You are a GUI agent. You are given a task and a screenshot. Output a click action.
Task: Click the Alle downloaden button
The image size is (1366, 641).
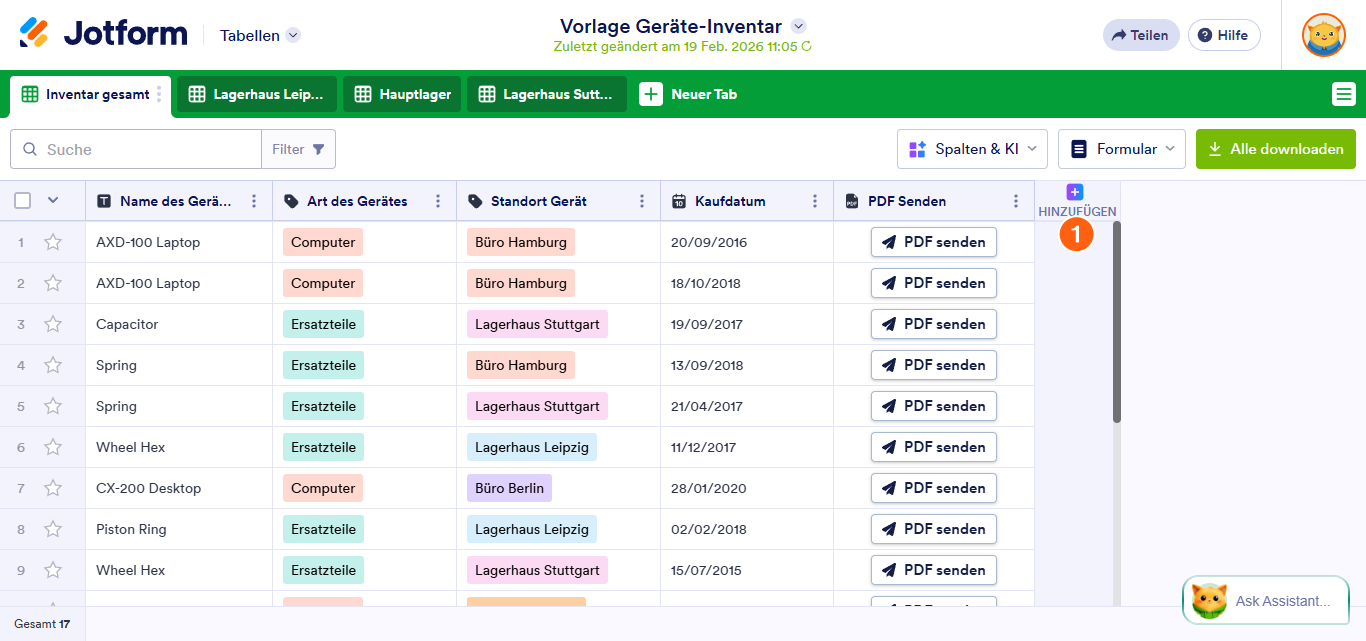[1276, 148]
